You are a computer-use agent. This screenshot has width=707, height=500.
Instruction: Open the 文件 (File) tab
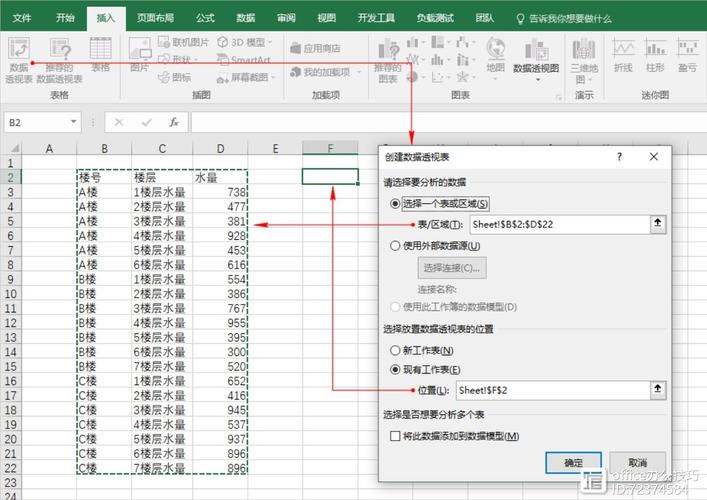[22, 18]
